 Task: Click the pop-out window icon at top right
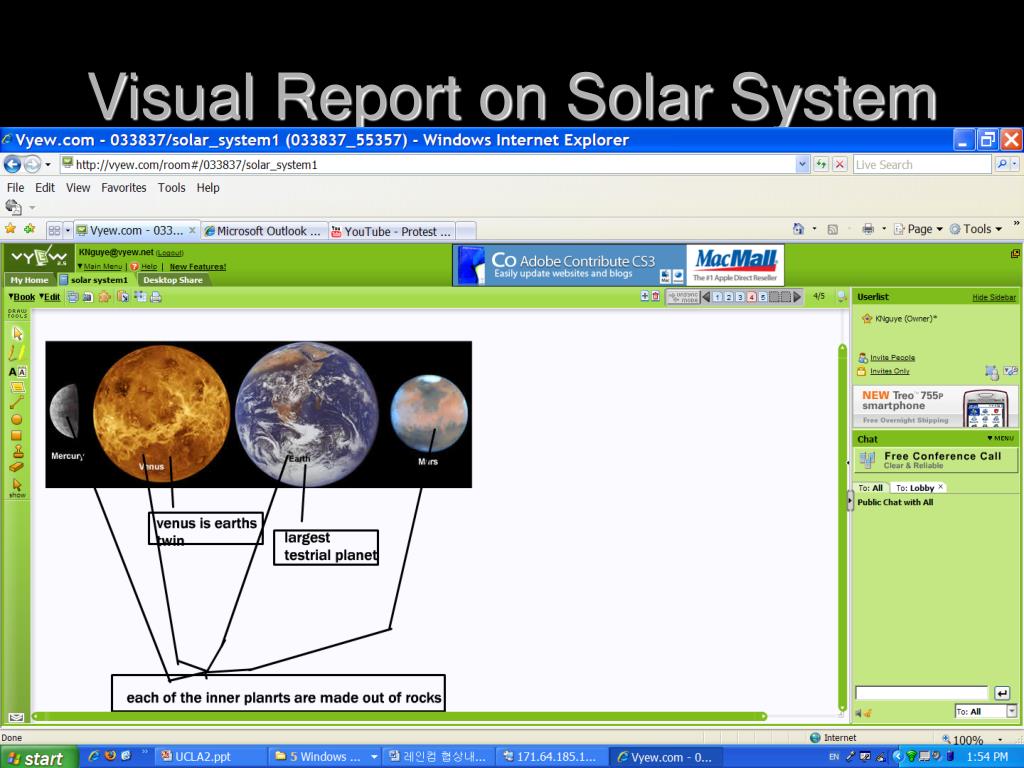pyautogui.click(x=1015, y=253)
